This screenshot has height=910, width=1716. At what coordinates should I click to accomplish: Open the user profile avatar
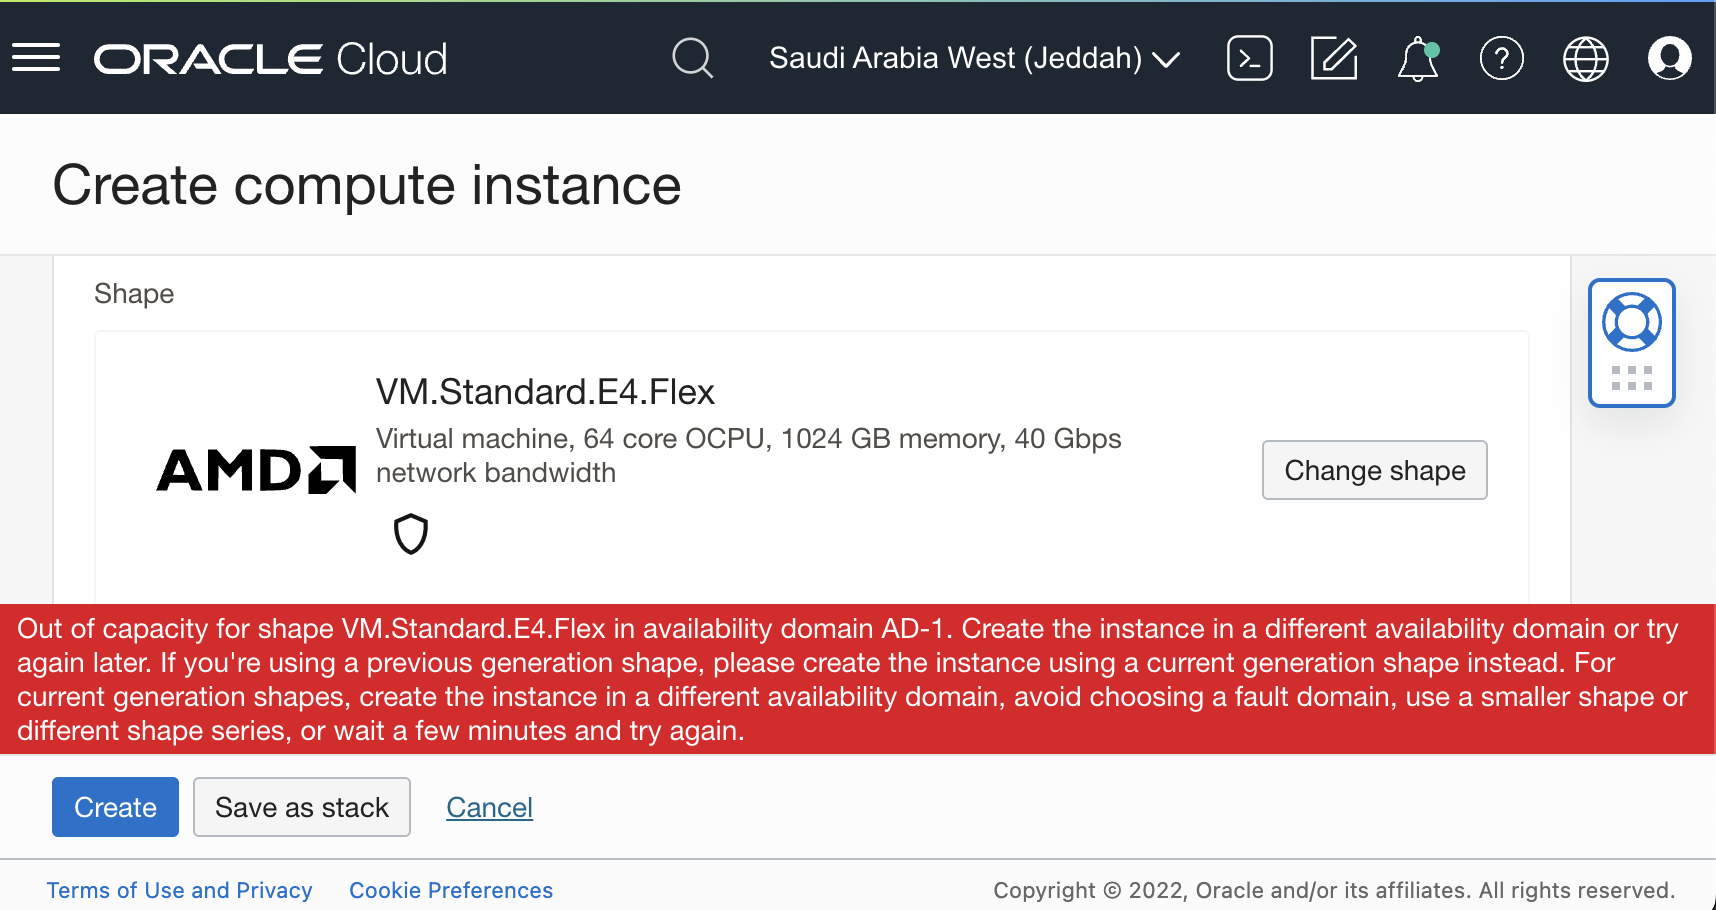(1670, 58)
